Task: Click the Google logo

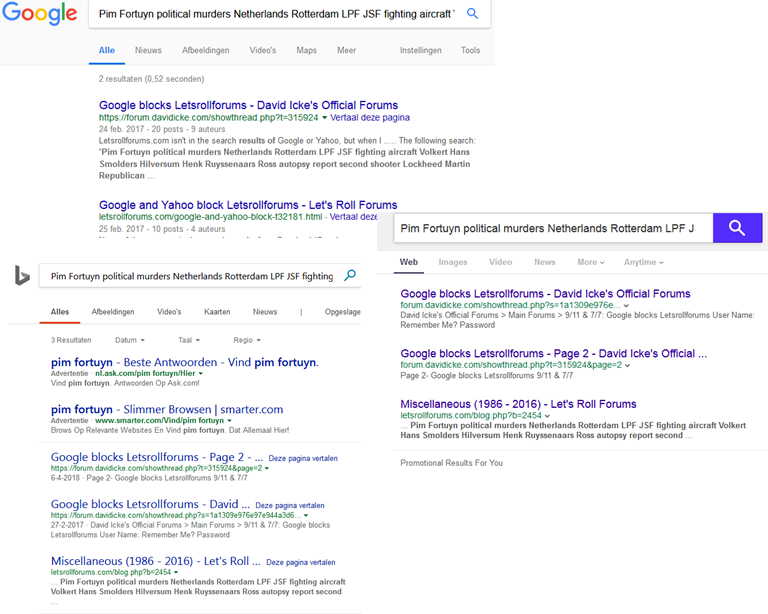Action: pos(40,13)
